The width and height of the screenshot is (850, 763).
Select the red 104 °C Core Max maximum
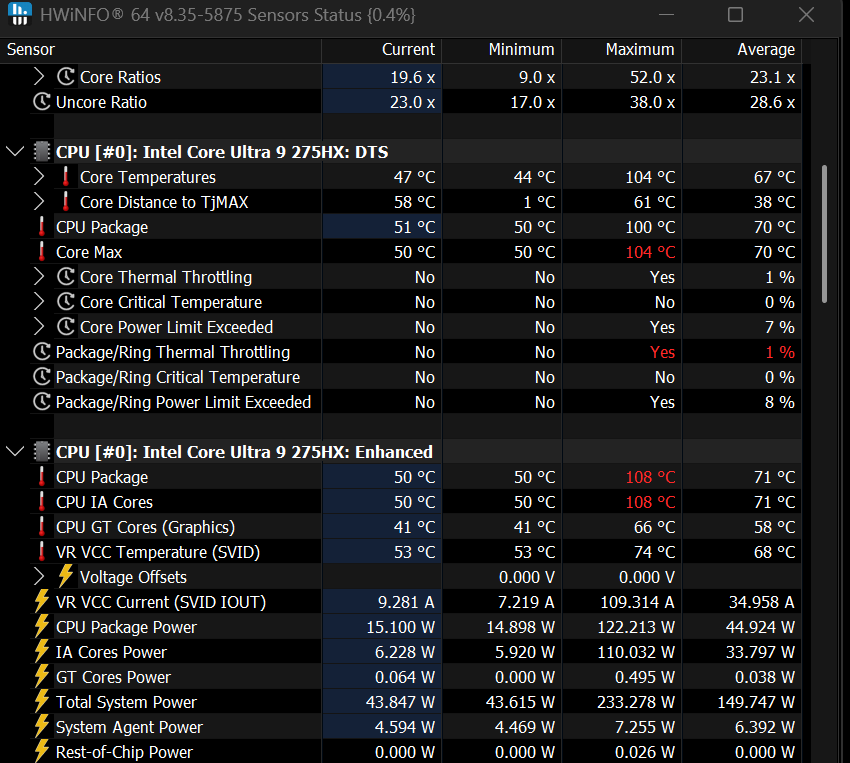(x=651, y=252)
